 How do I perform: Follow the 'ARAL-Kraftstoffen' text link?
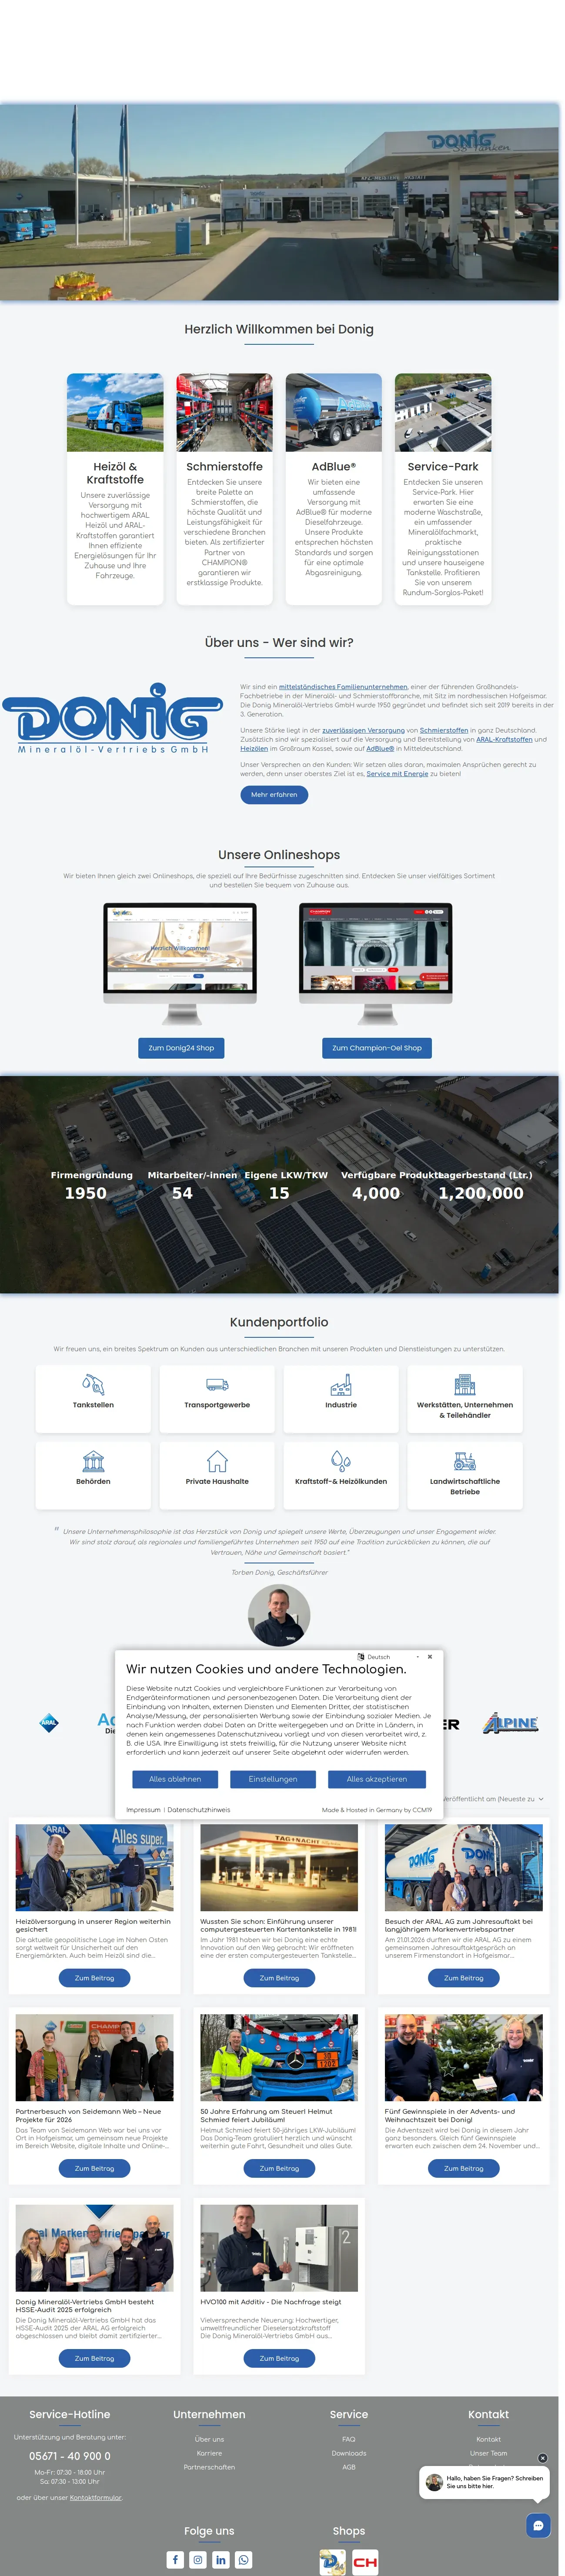[x=504, y=739]
